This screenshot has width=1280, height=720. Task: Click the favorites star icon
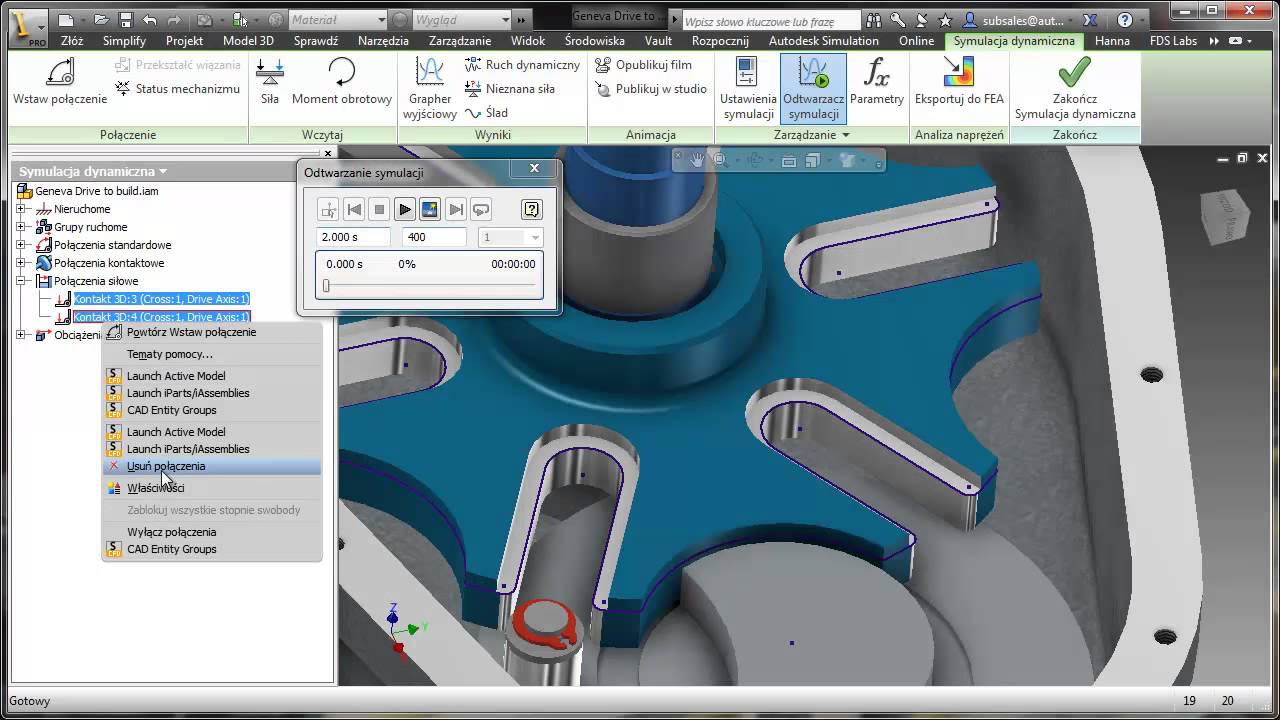coord(945,20)
